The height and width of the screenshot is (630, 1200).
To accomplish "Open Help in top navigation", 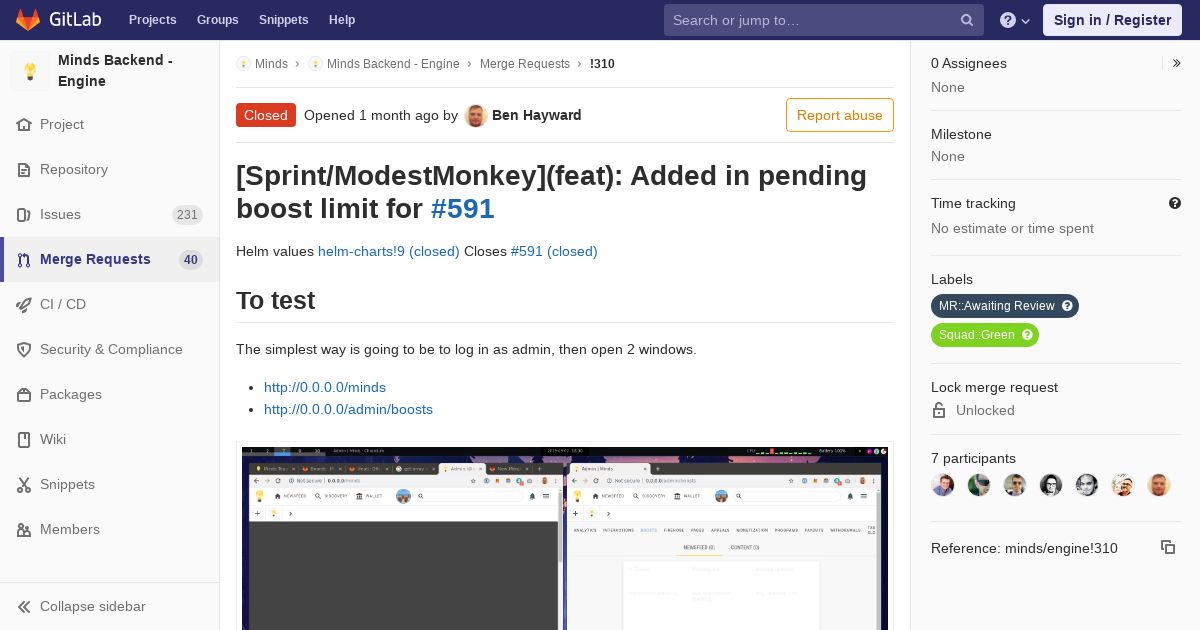I will (342, 20).
